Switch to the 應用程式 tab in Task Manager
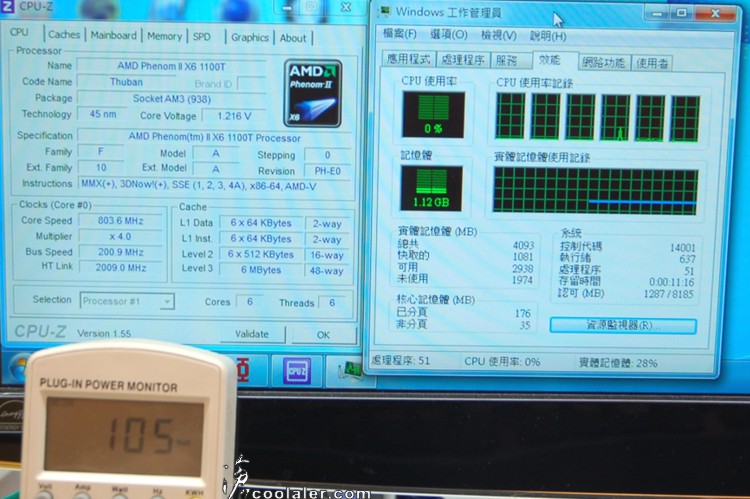 [x=408, y=59]
